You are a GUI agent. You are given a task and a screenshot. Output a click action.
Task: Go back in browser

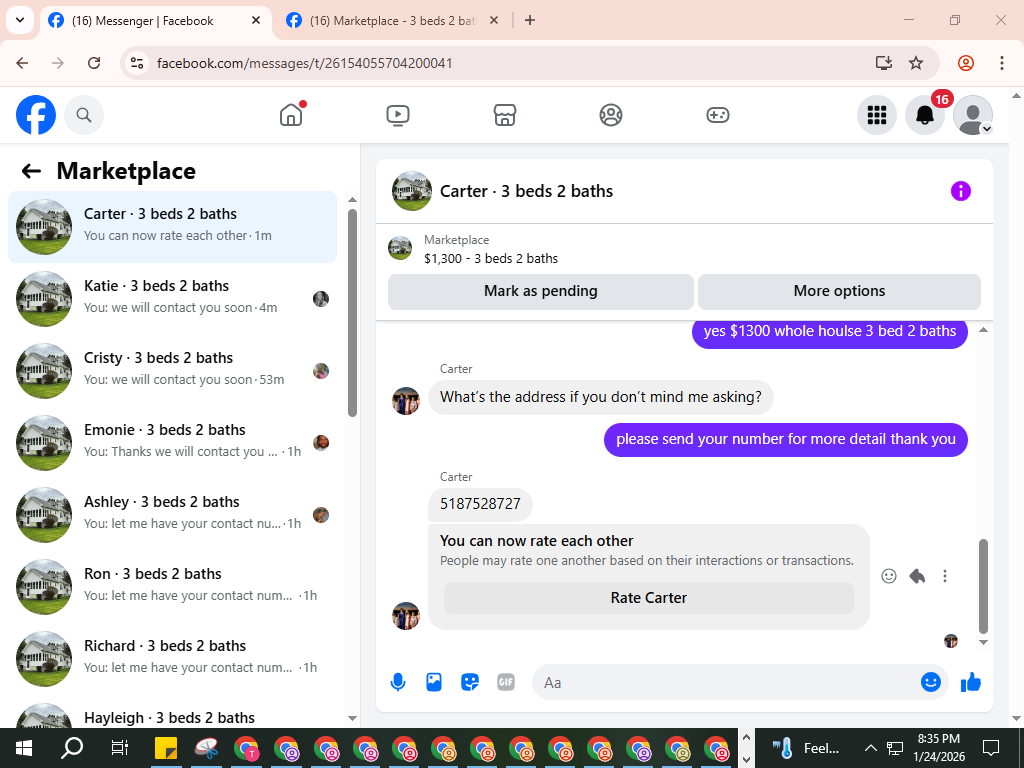point(22,63)
